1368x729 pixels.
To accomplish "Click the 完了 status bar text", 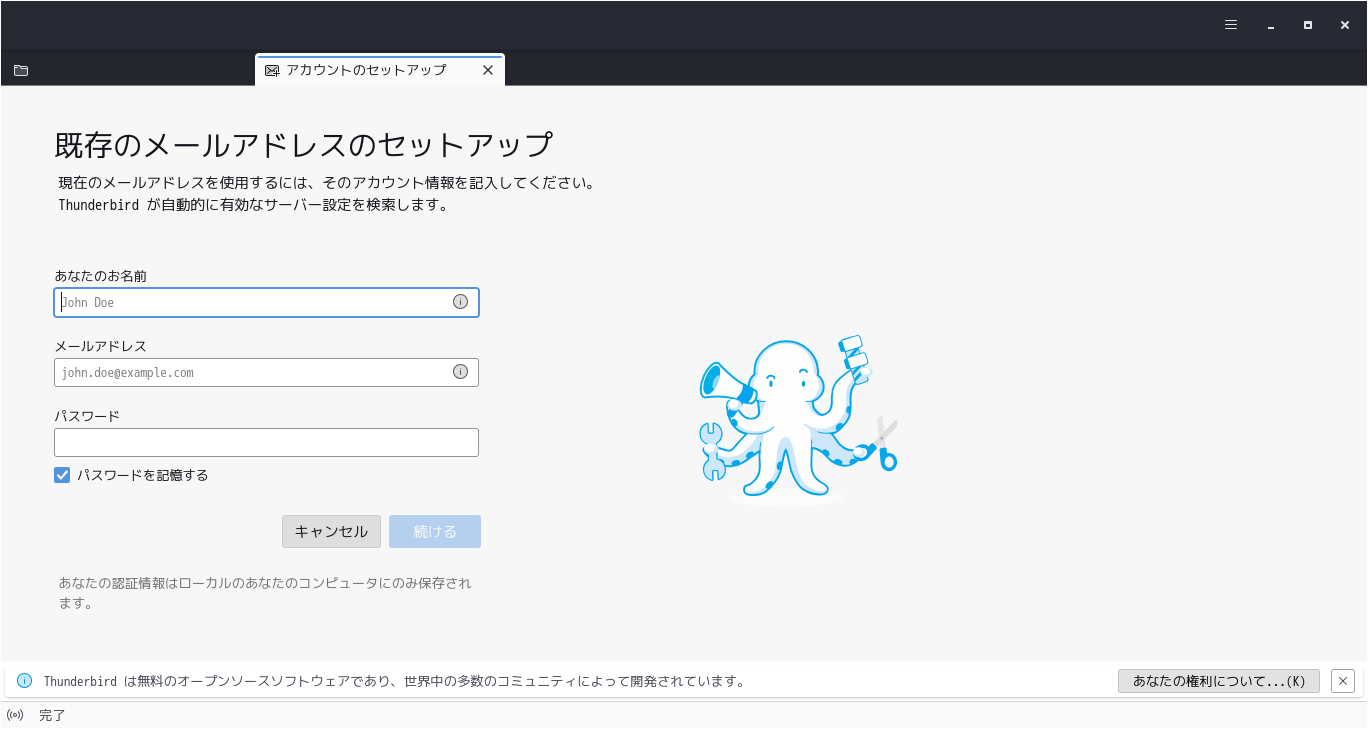I will [52, 715].
